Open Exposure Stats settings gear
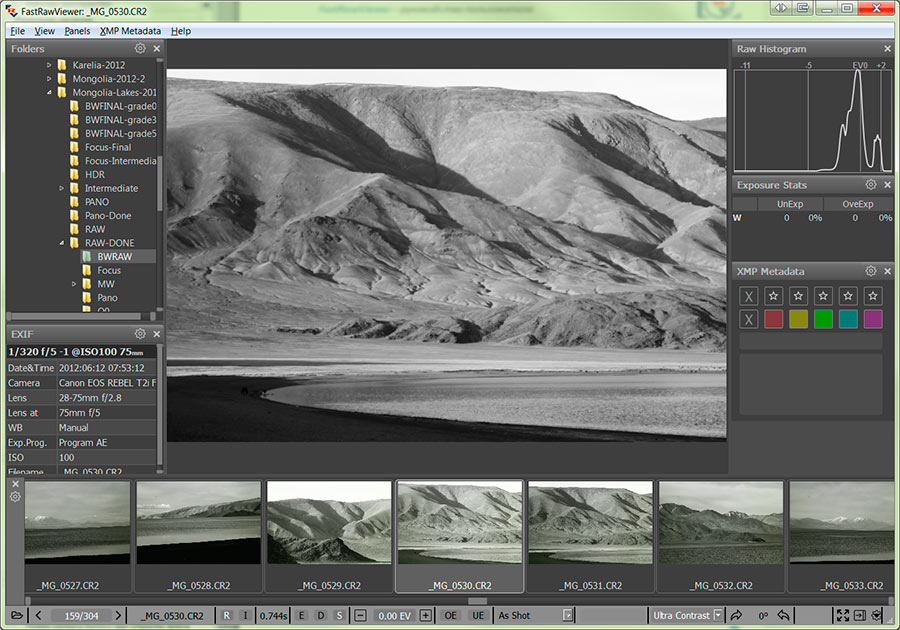 pos(871,185)
